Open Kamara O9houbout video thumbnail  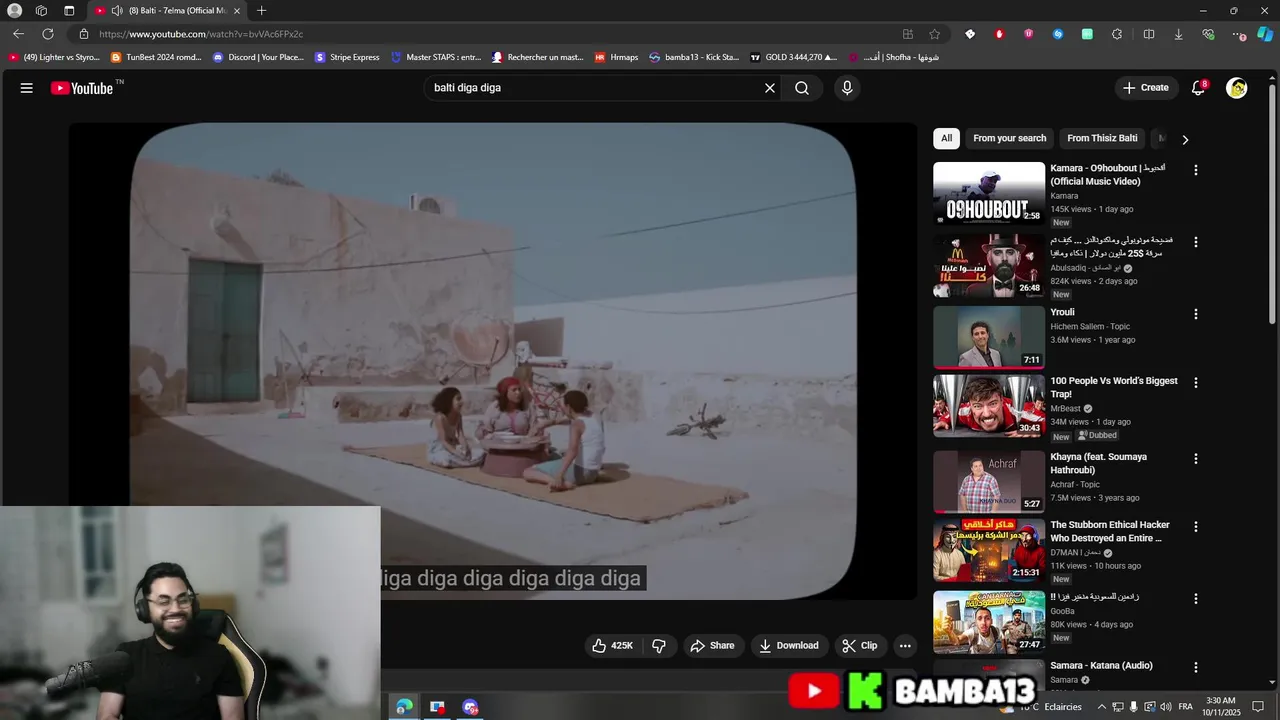[x=989, y=193]
